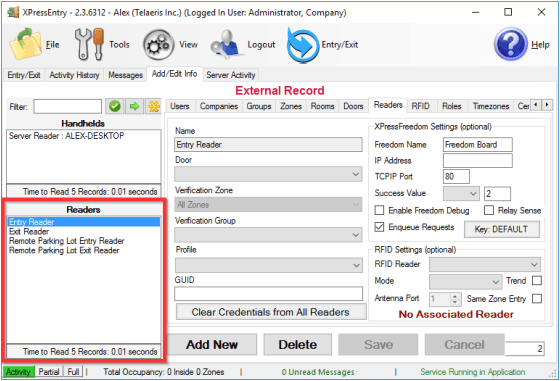Click the Name field with Entry Reader
The image size is (560, 381).
[268, 145]
